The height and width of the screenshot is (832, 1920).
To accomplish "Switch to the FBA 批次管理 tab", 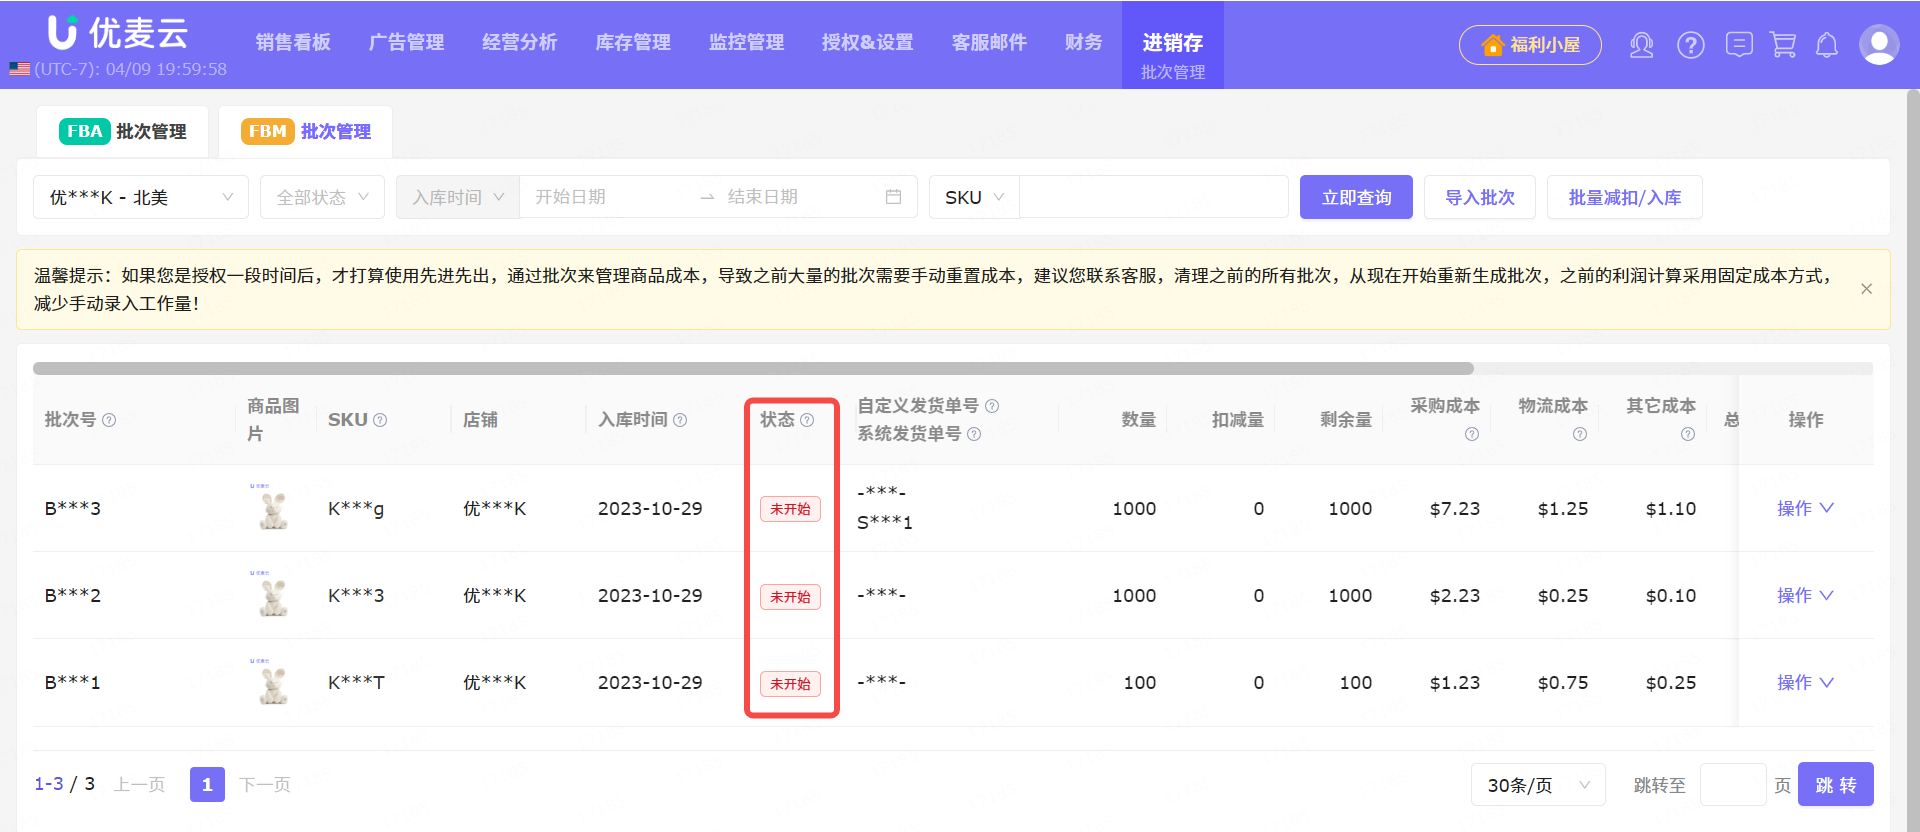I will pyautogui.click(x=123, y=131).
